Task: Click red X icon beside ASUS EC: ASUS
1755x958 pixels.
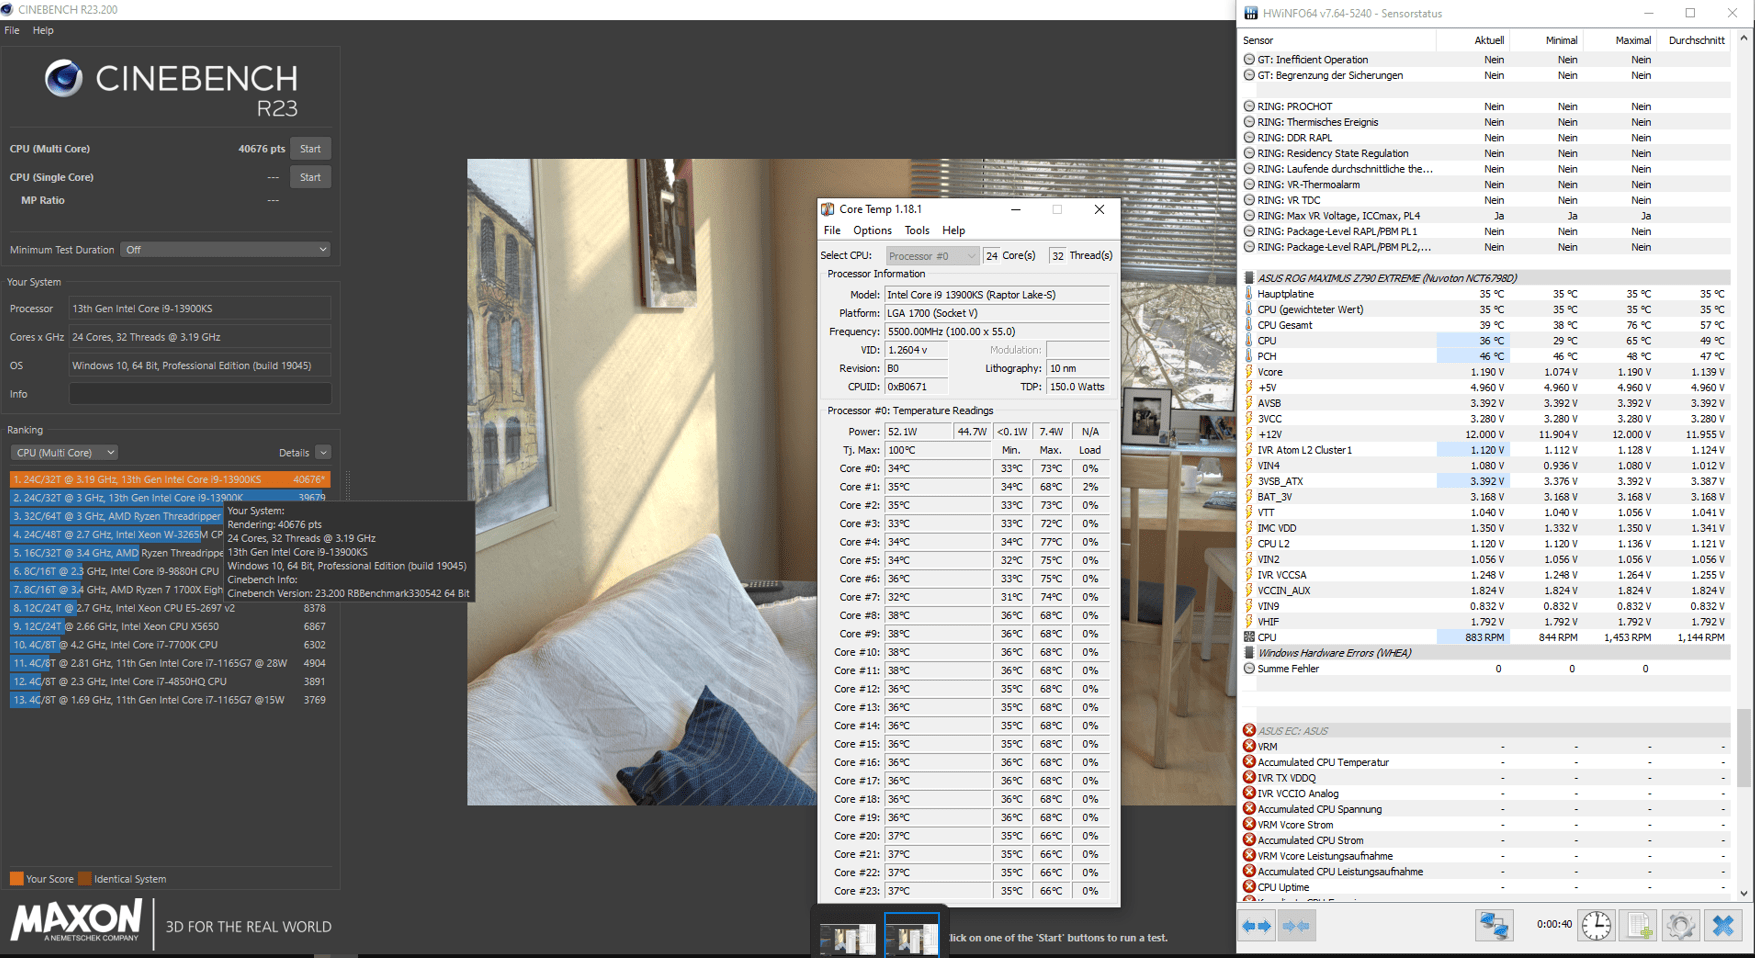Action: coord(1249,731)
